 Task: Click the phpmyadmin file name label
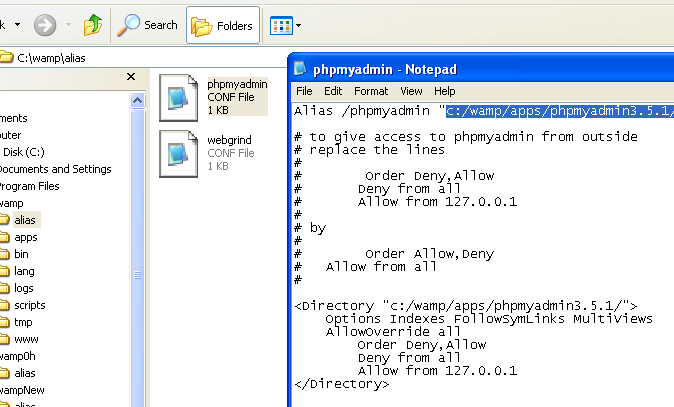pyautogui.click(x=237, y=84)
